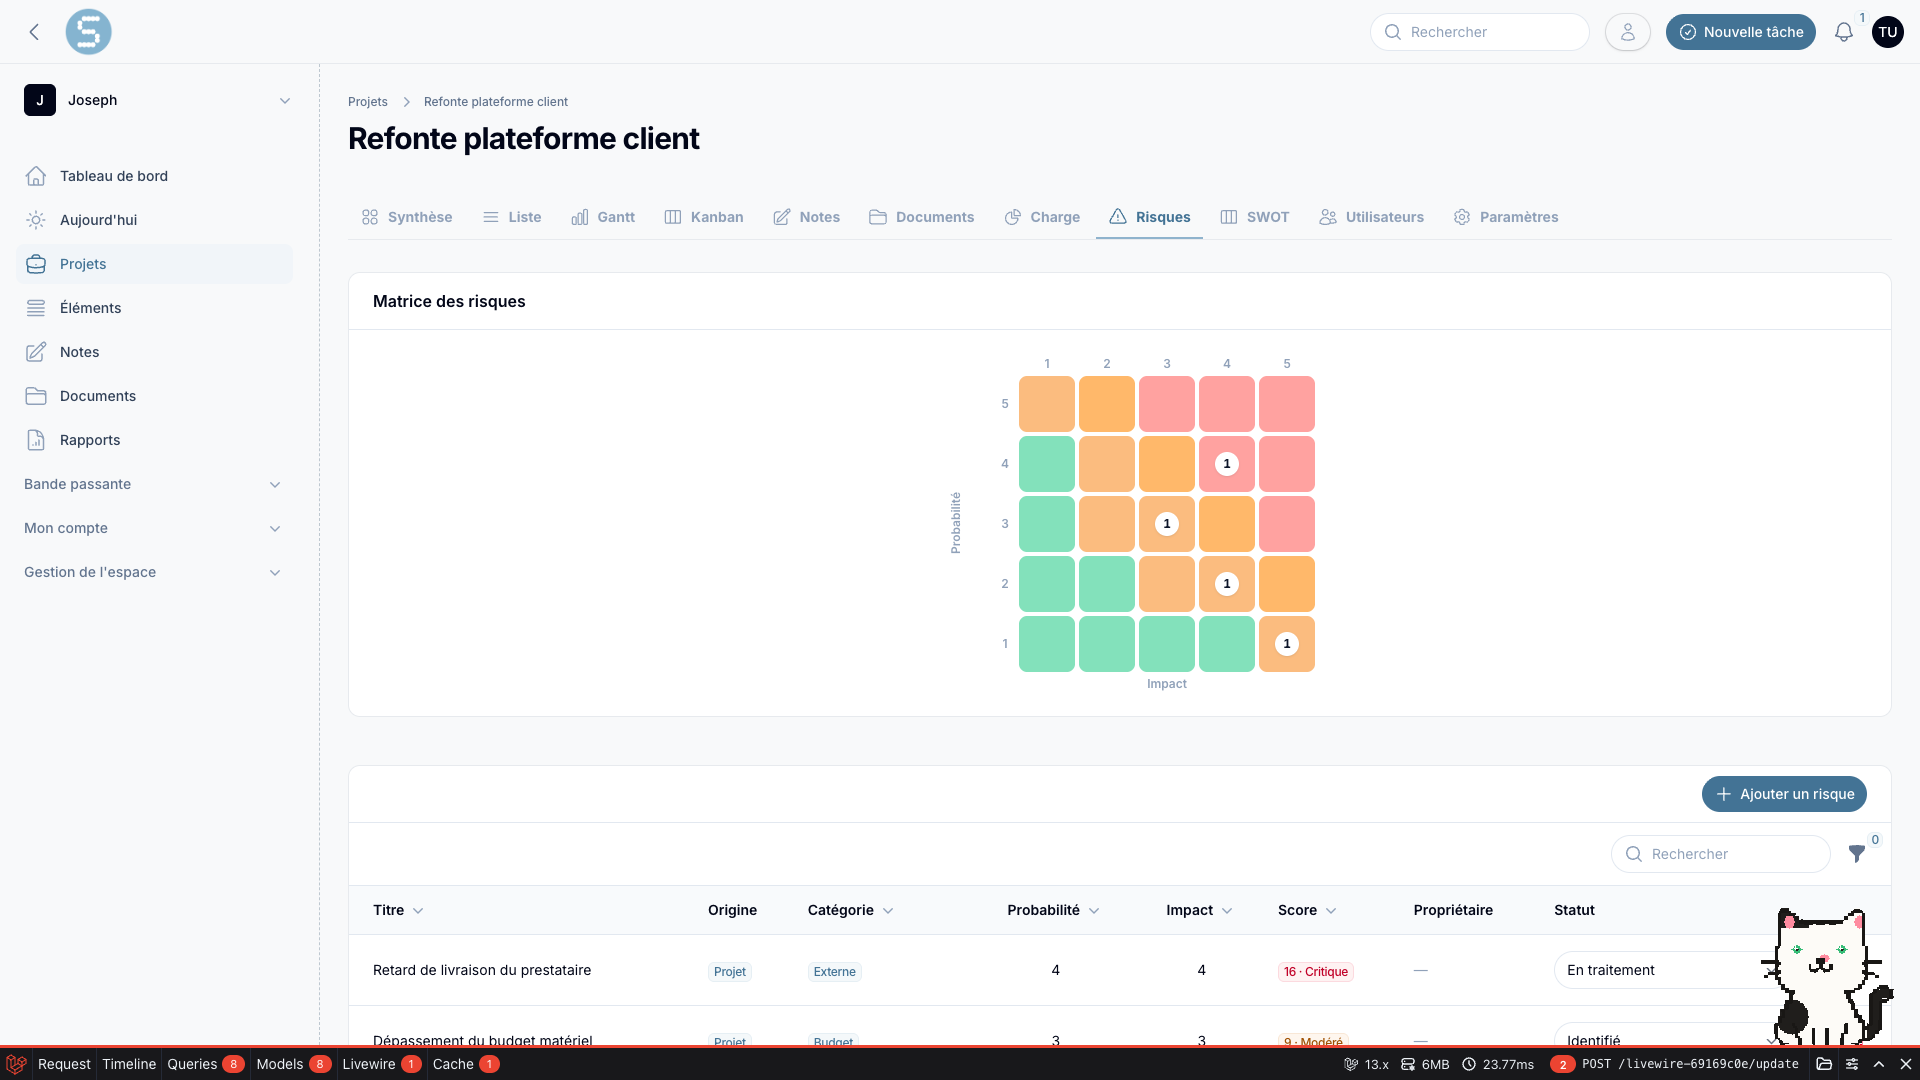Image resolution: width=1920 pixels, height=1080 pixels.
Task: Open the notifications bell
Action: [x=1843, y=32]
